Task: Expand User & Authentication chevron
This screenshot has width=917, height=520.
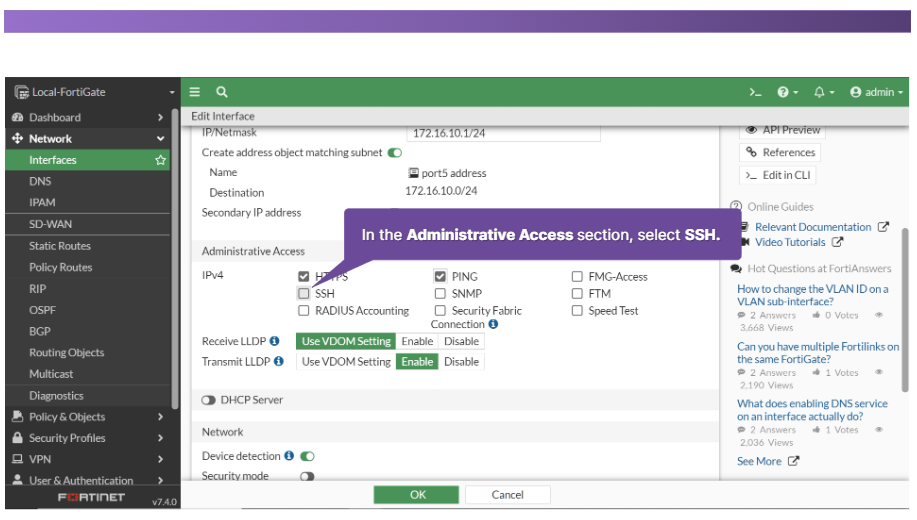Action: click(160, 481)
